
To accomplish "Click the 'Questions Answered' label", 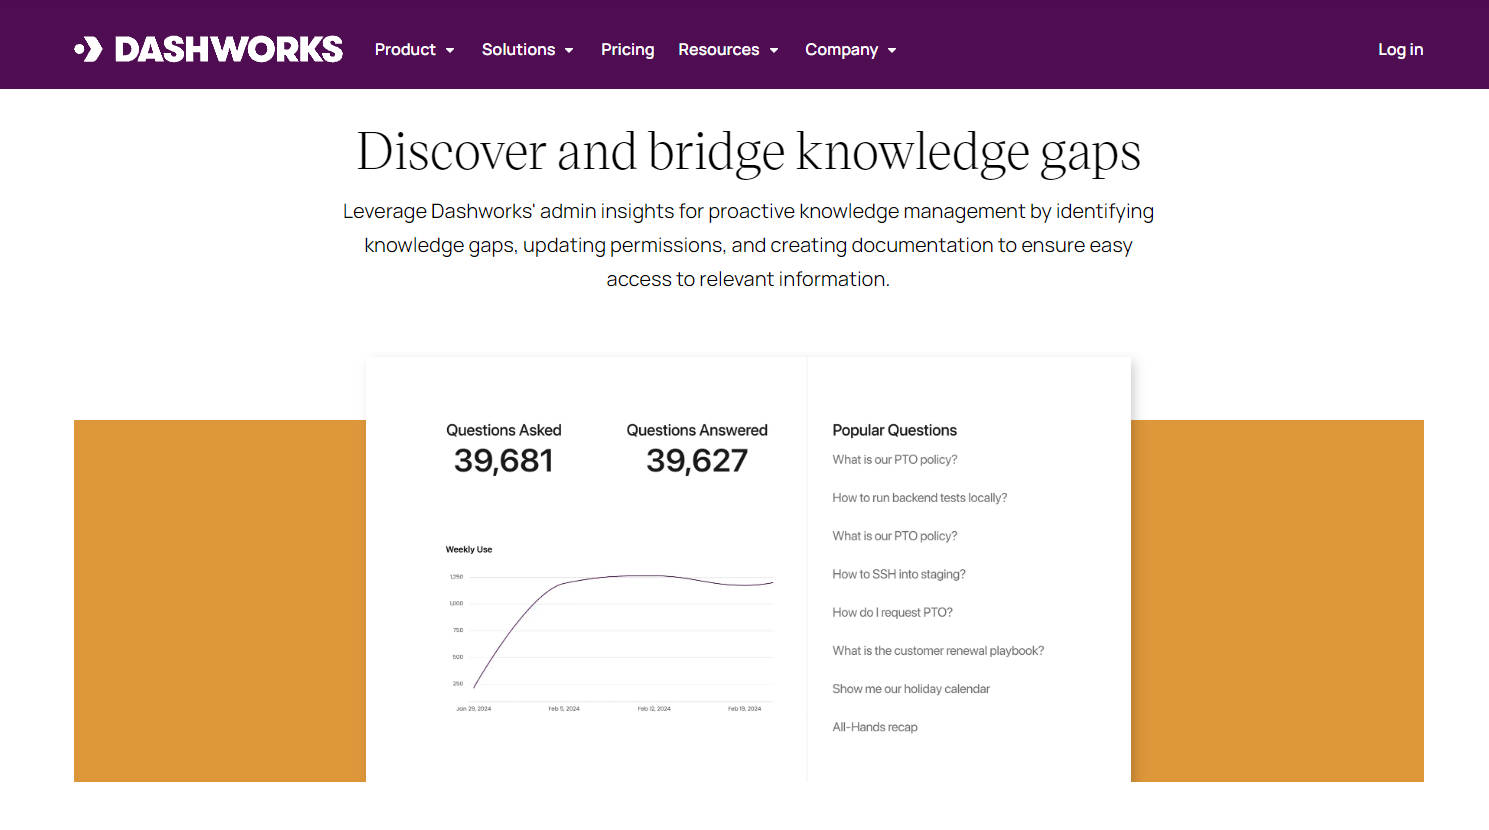I will click(x=697, y=430).
